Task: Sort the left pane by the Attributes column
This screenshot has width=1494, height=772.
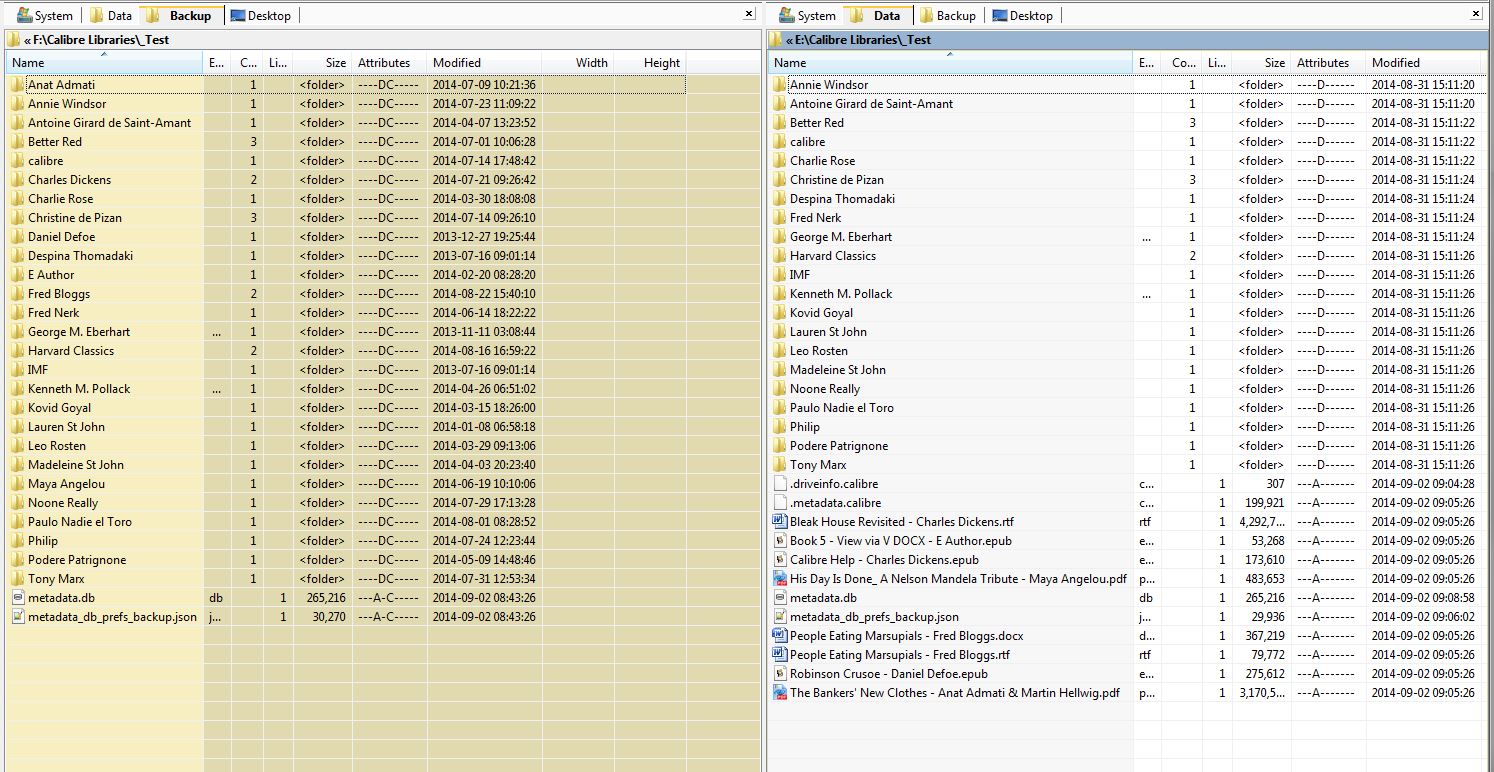Action: coord(388,63)
